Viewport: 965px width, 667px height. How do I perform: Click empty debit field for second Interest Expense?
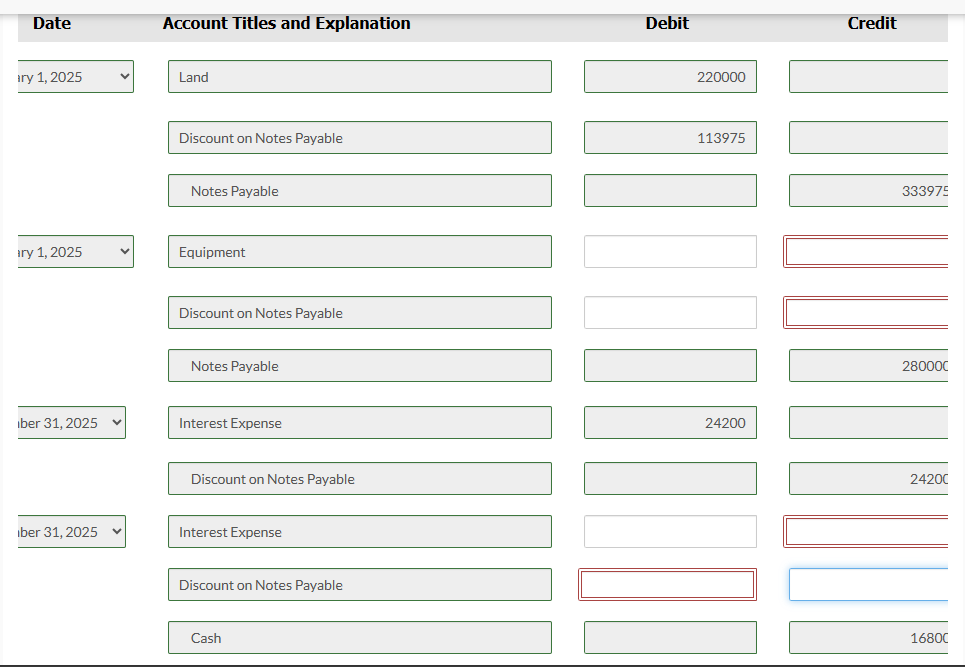tap(670, 532)
